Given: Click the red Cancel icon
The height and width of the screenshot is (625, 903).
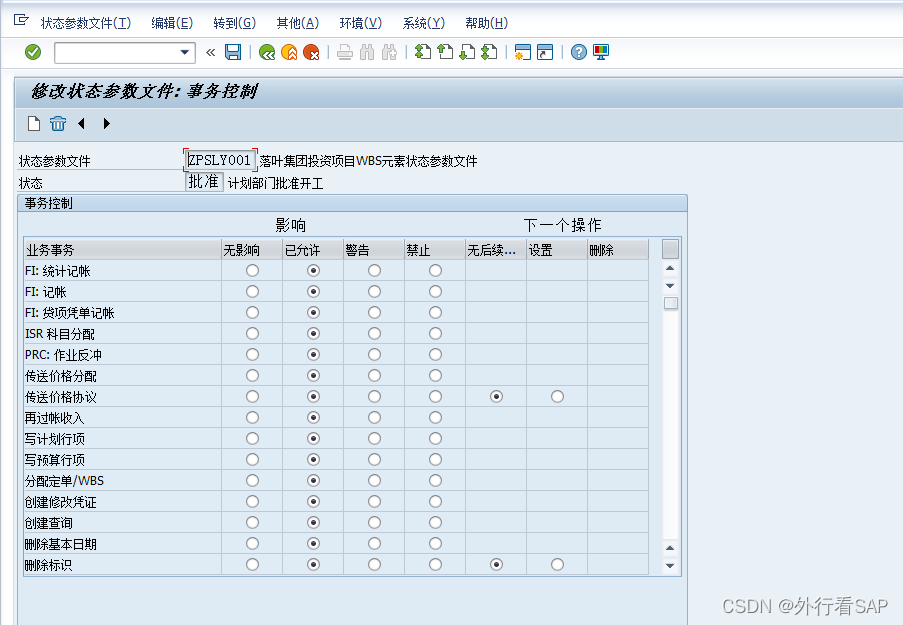Looking at the screenshot, I should pyautogui.click(x=311, y=52).
